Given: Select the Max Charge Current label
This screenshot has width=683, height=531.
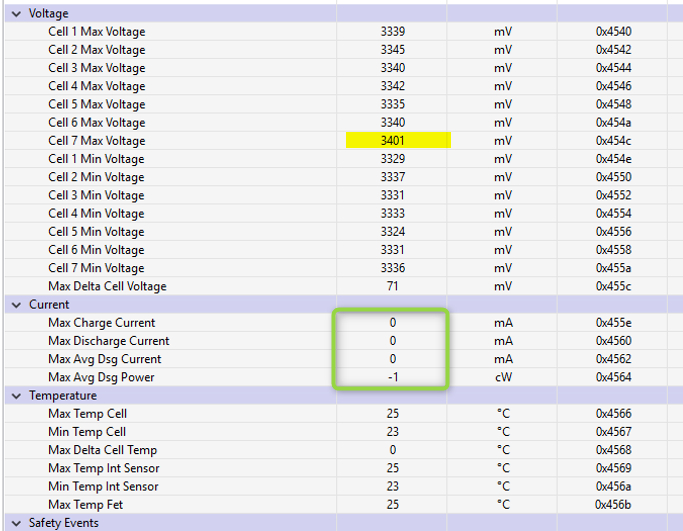Looking at the screenshot, I should click(x=101, y=323).
